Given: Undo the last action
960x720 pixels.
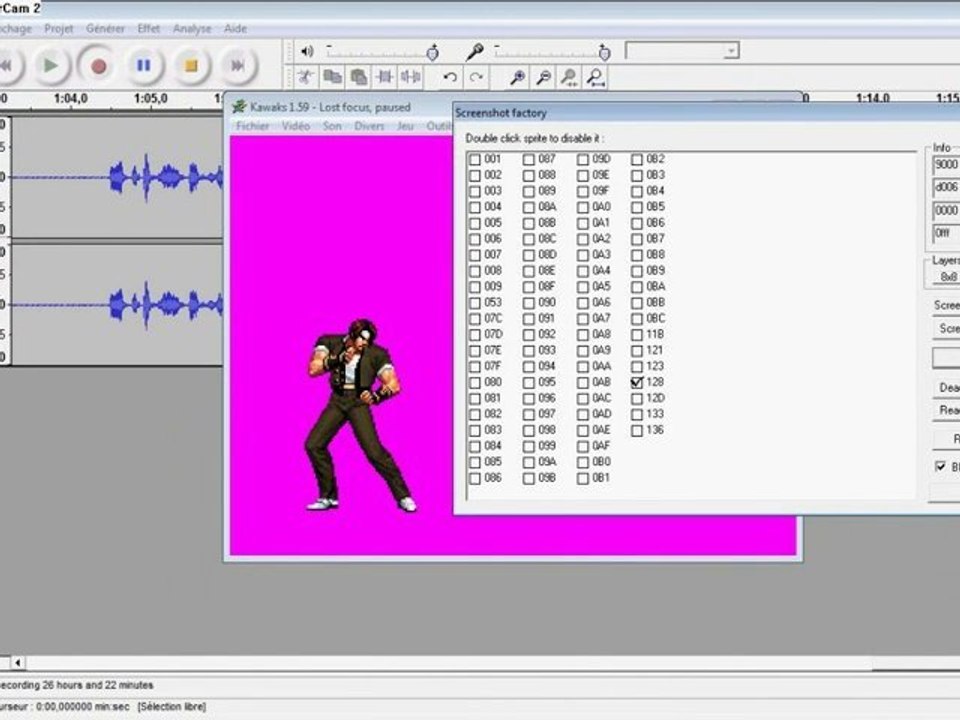Looking at the screenshot, I should pos(450,77).
